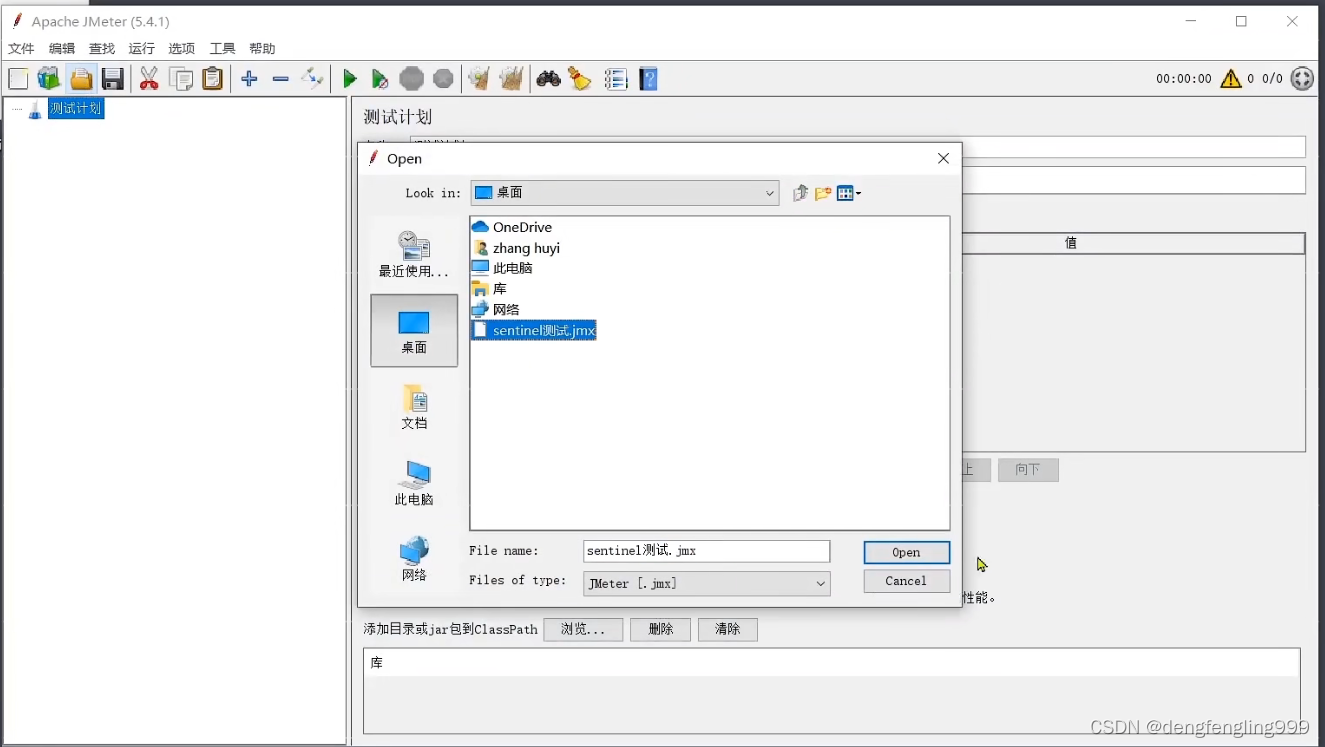Click the Copy toolbar icon
The width and height of the screenshot is (1325, 747).
point(181,79)
